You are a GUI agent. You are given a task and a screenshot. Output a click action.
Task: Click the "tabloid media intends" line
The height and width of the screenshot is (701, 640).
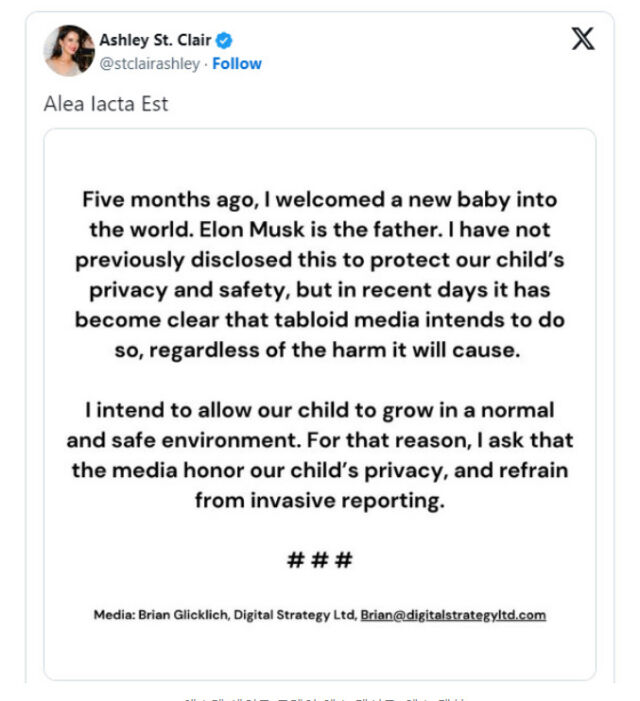click(319, 320)
